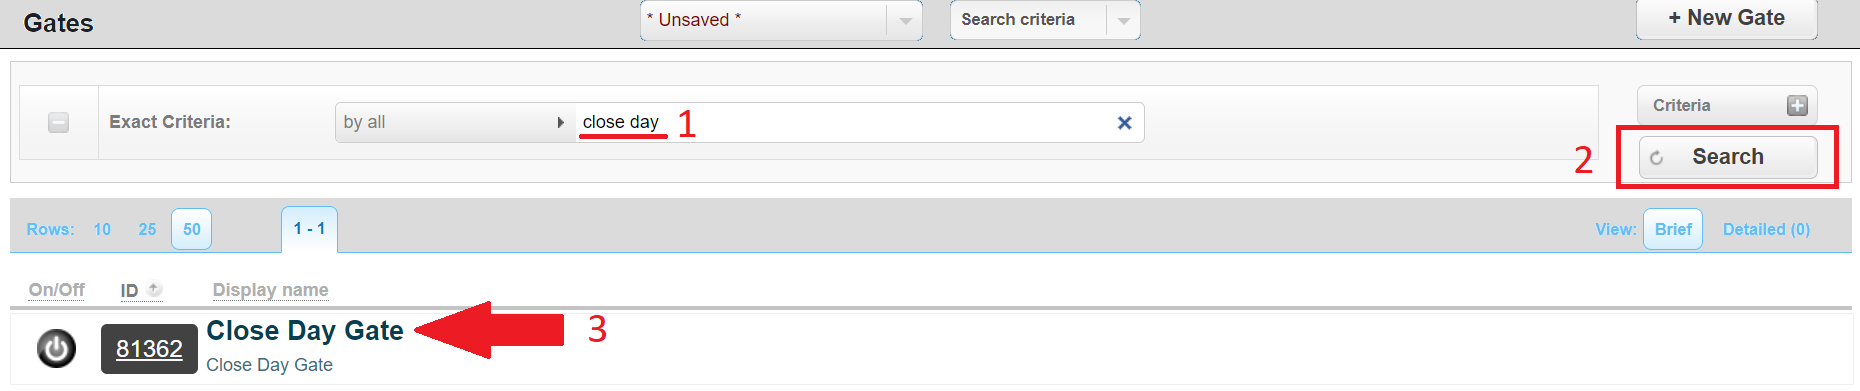Click the refresh icon in Search button
Image resolution: width=1860 pixels, height=391 pixels.
coord(1656,158)
